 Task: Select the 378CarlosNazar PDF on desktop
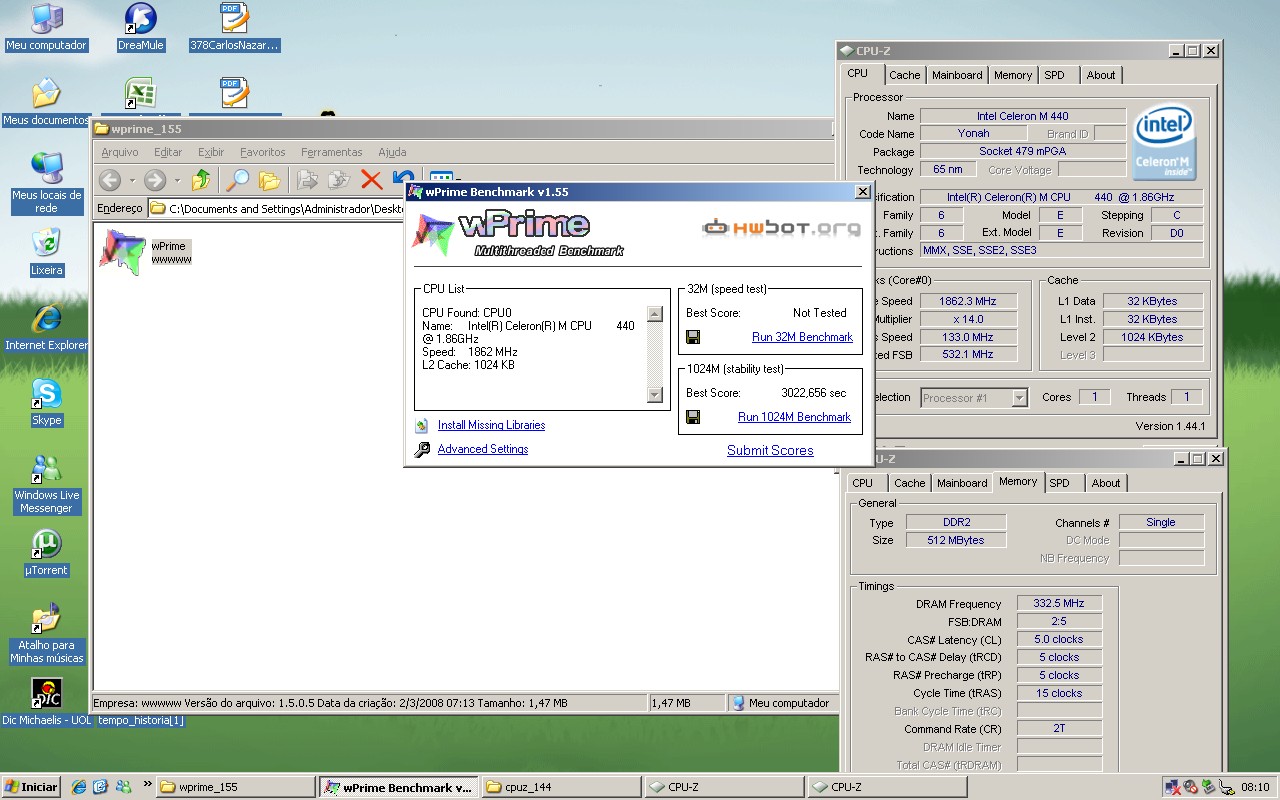click(234, 27)
